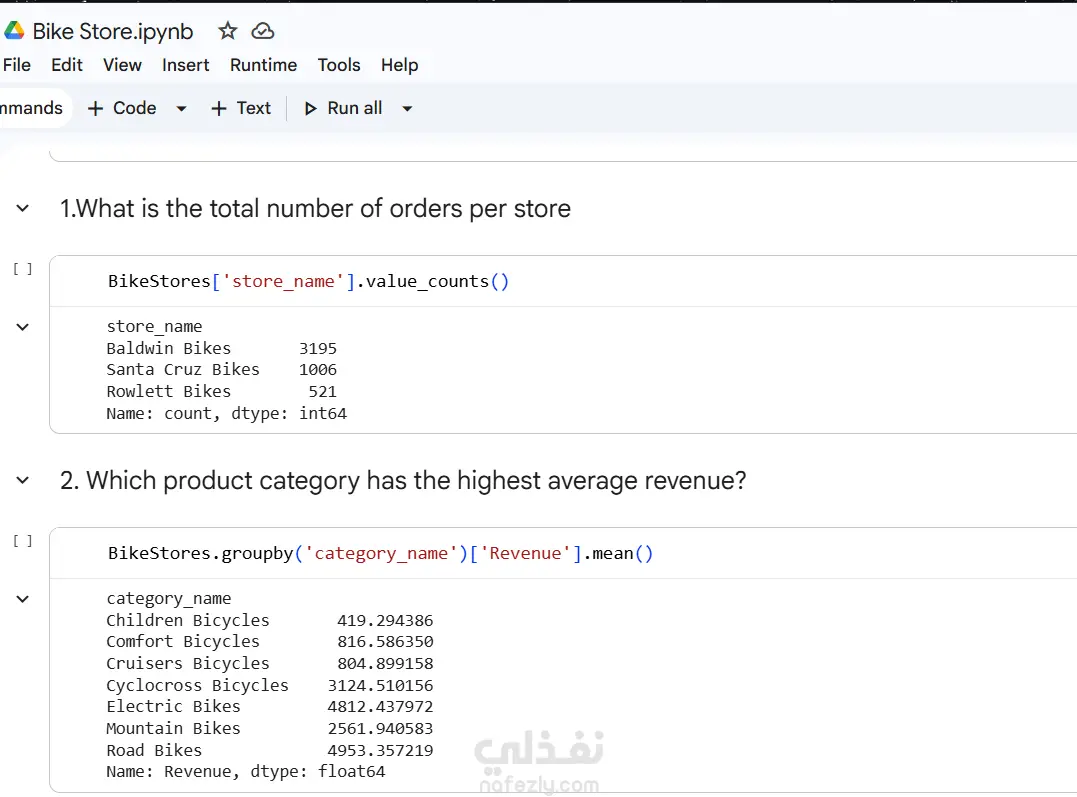Image resolution: width=1077 pixels, height=797 pixels.
Task: Star the Bike Store.ipynb notebook
Action: (x=227, y=31)
